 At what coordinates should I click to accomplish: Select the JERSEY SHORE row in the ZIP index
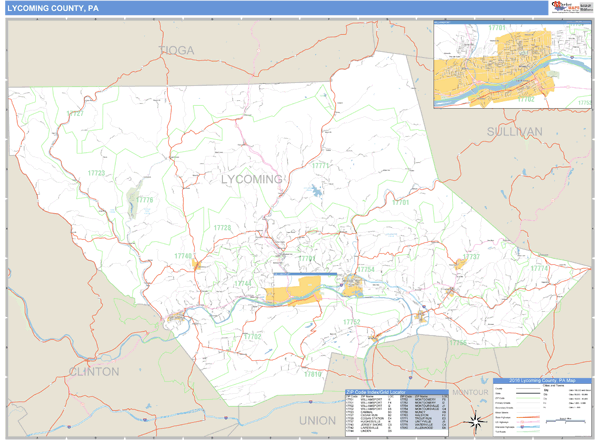click(x=369, y=425)
